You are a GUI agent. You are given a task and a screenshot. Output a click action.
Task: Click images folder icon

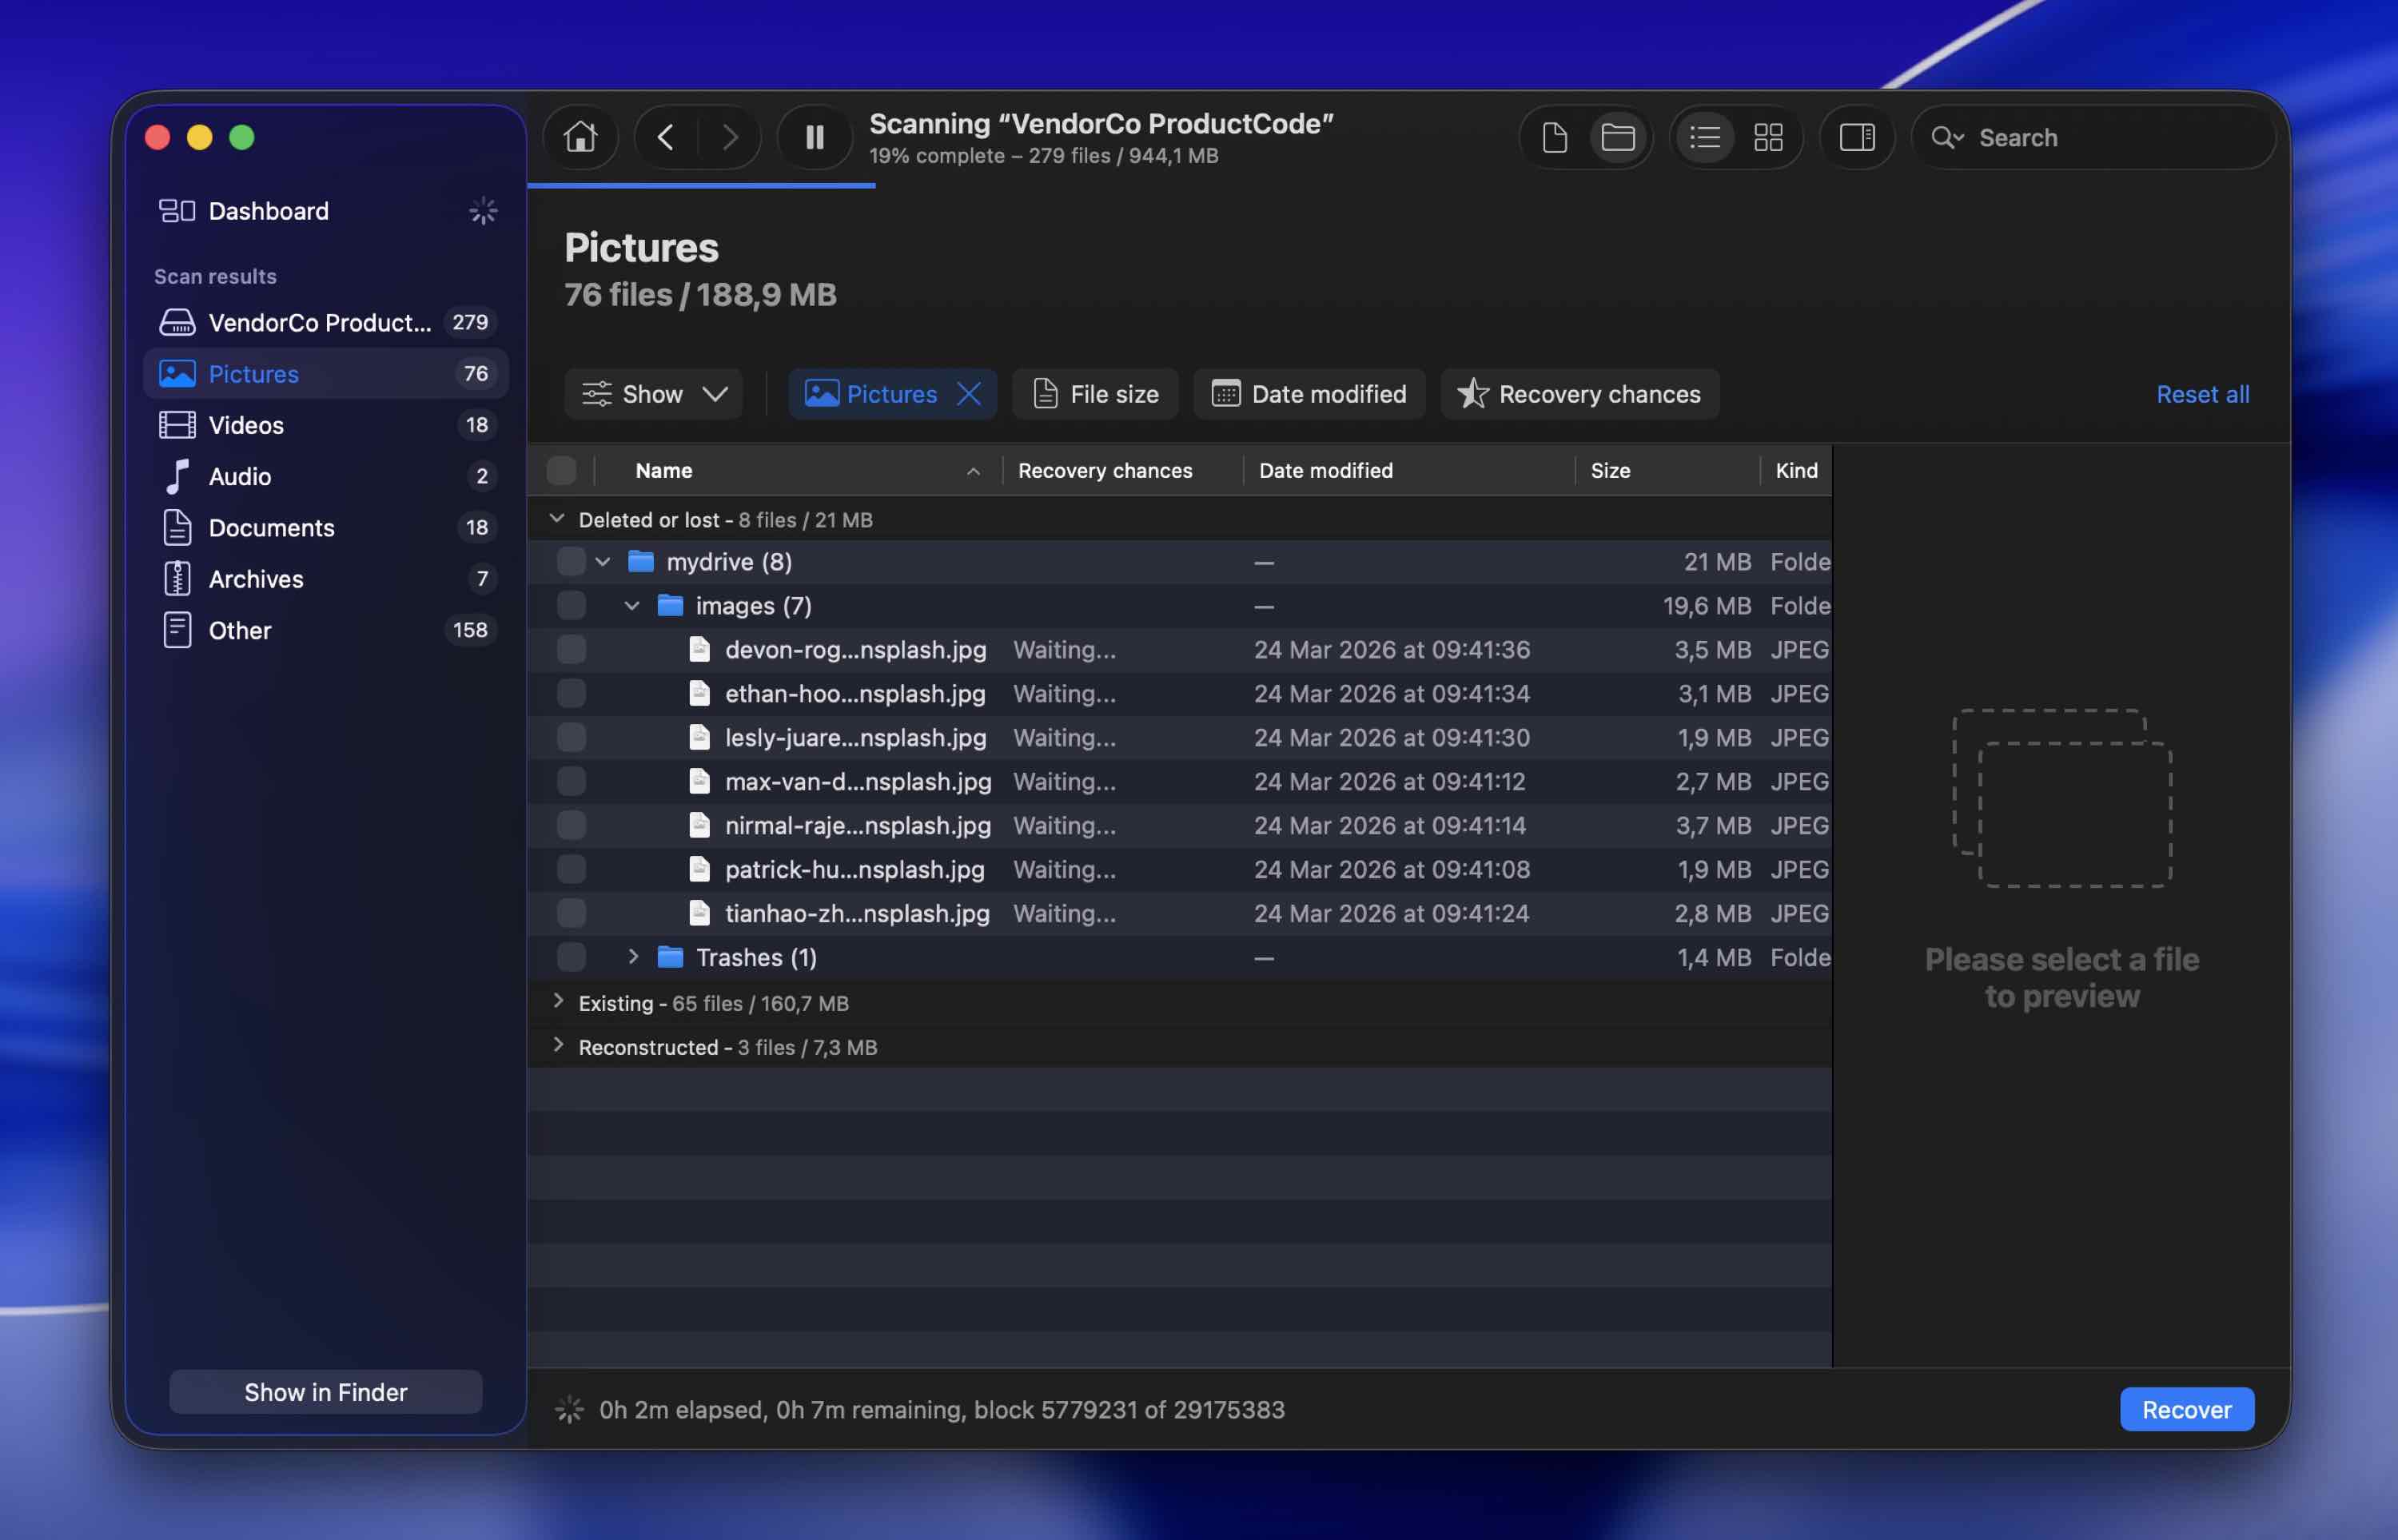(670, 605)
